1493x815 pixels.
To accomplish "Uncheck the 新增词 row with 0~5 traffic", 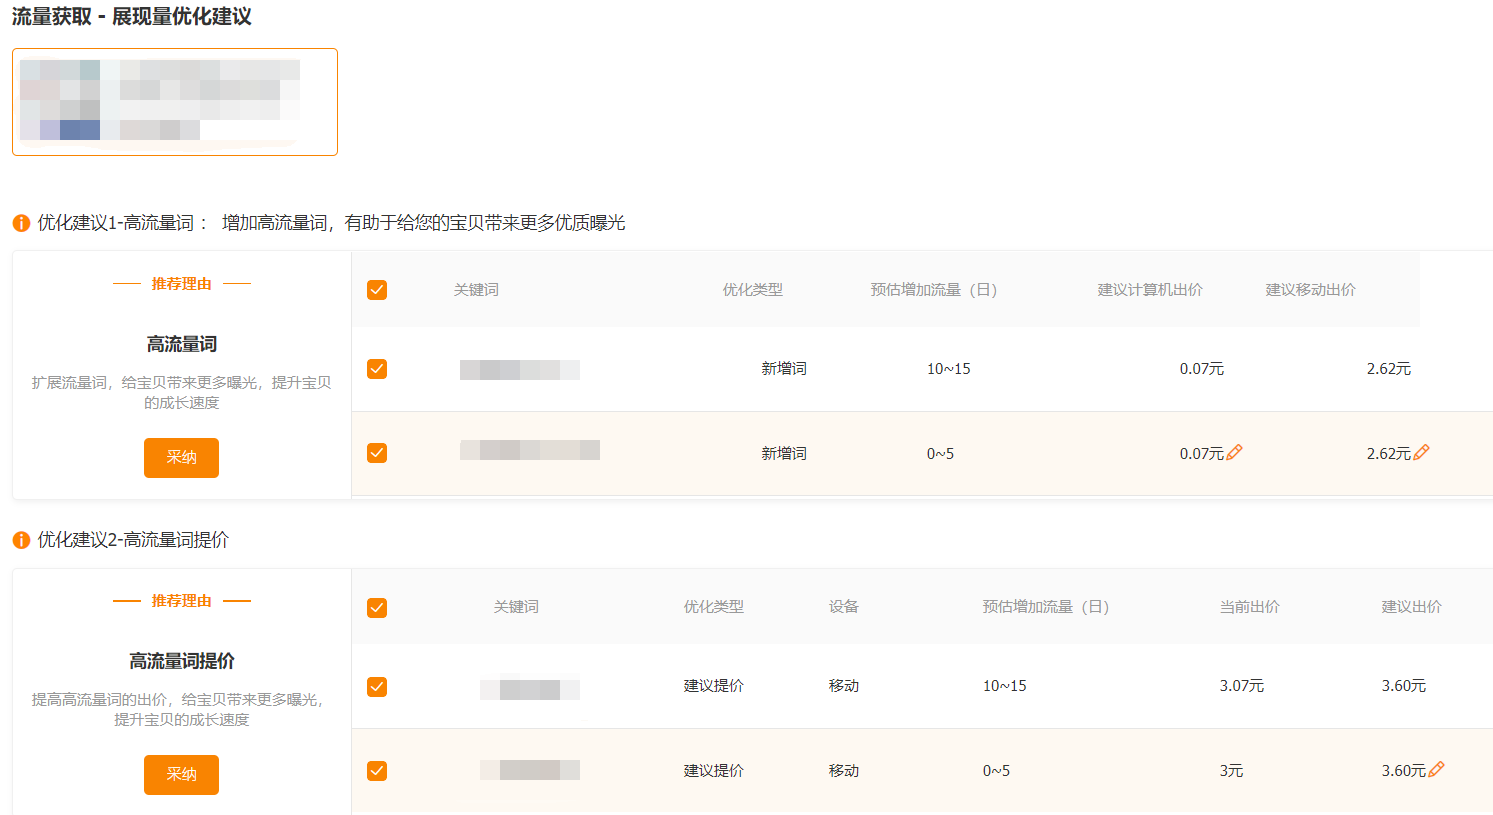I will pos(377,453).
